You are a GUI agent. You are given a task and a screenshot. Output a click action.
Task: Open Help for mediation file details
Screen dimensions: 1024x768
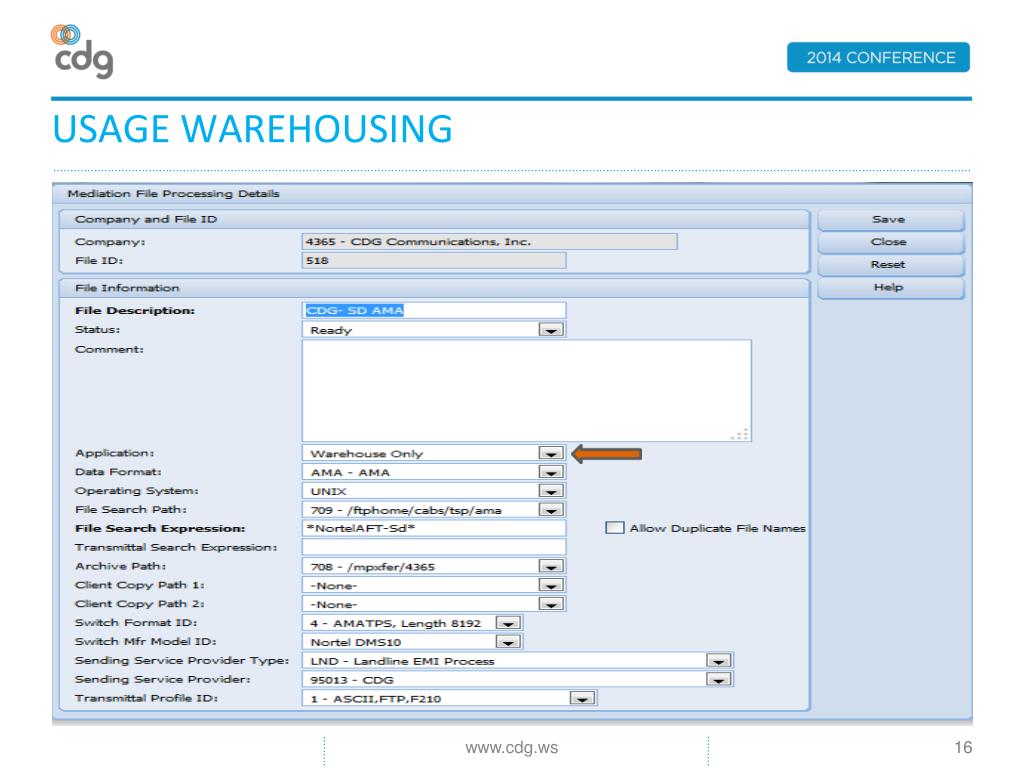click(890, 288)
